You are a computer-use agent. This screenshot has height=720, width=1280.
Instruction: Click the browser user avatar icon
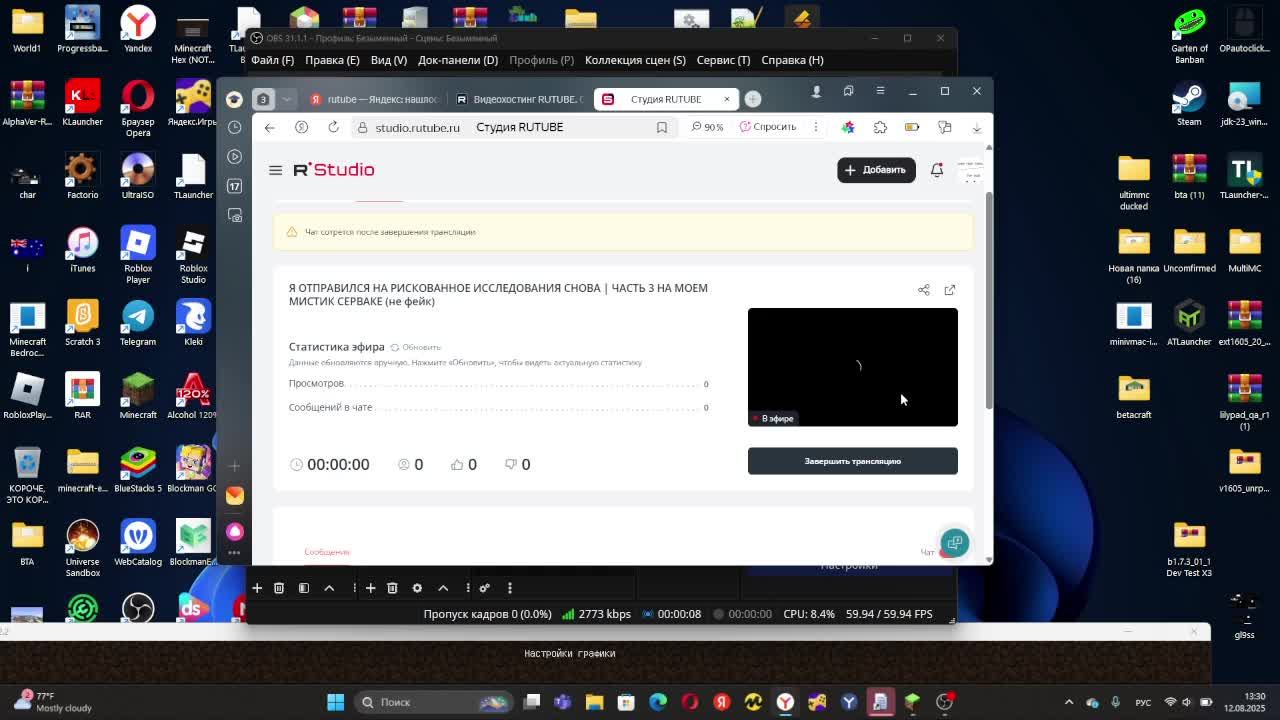coord(234,99)
